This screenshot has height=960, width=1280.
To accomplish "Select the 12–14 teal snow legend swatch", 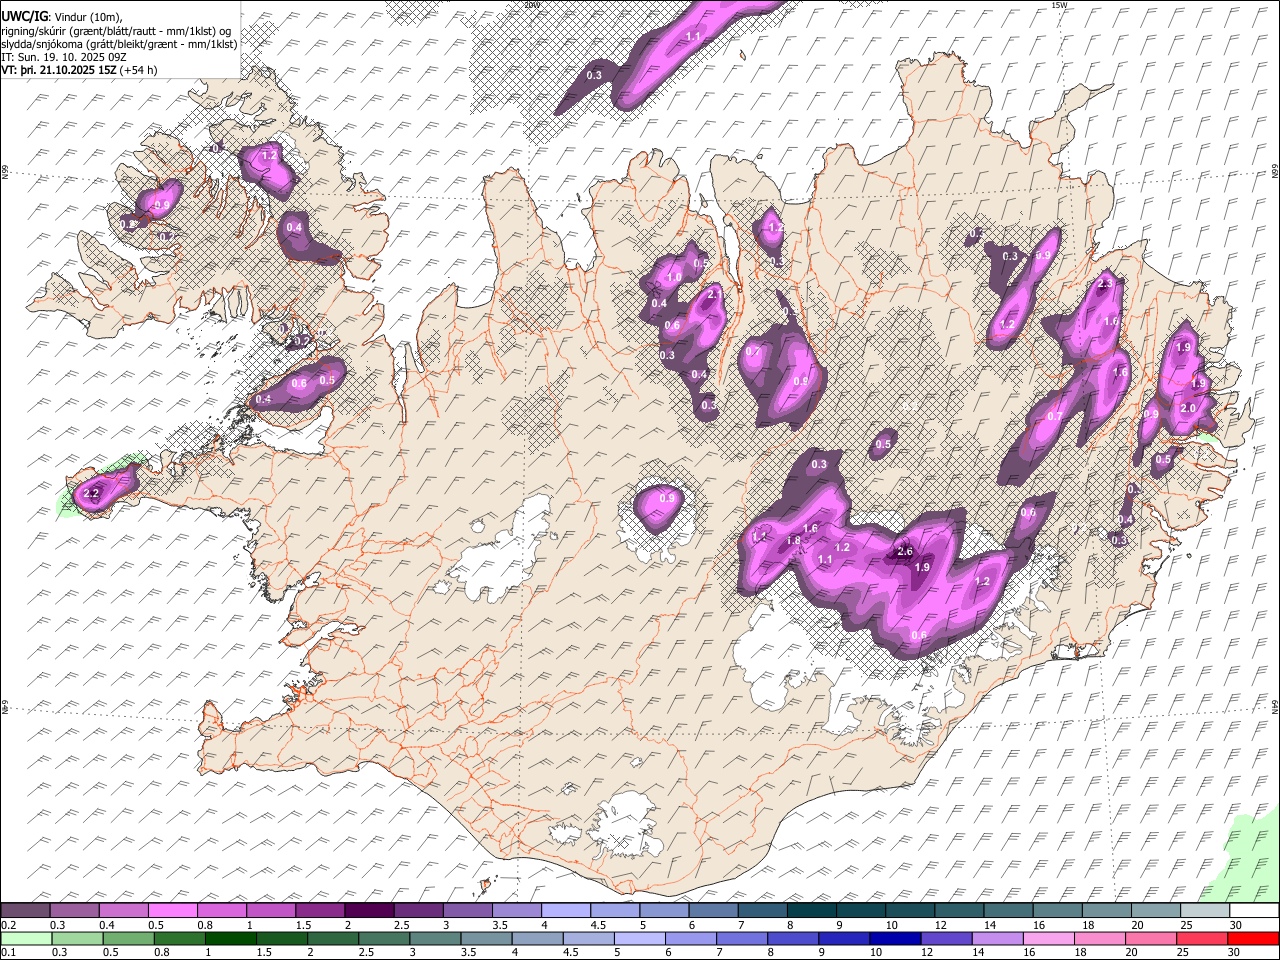I will (x=960, y=910).
